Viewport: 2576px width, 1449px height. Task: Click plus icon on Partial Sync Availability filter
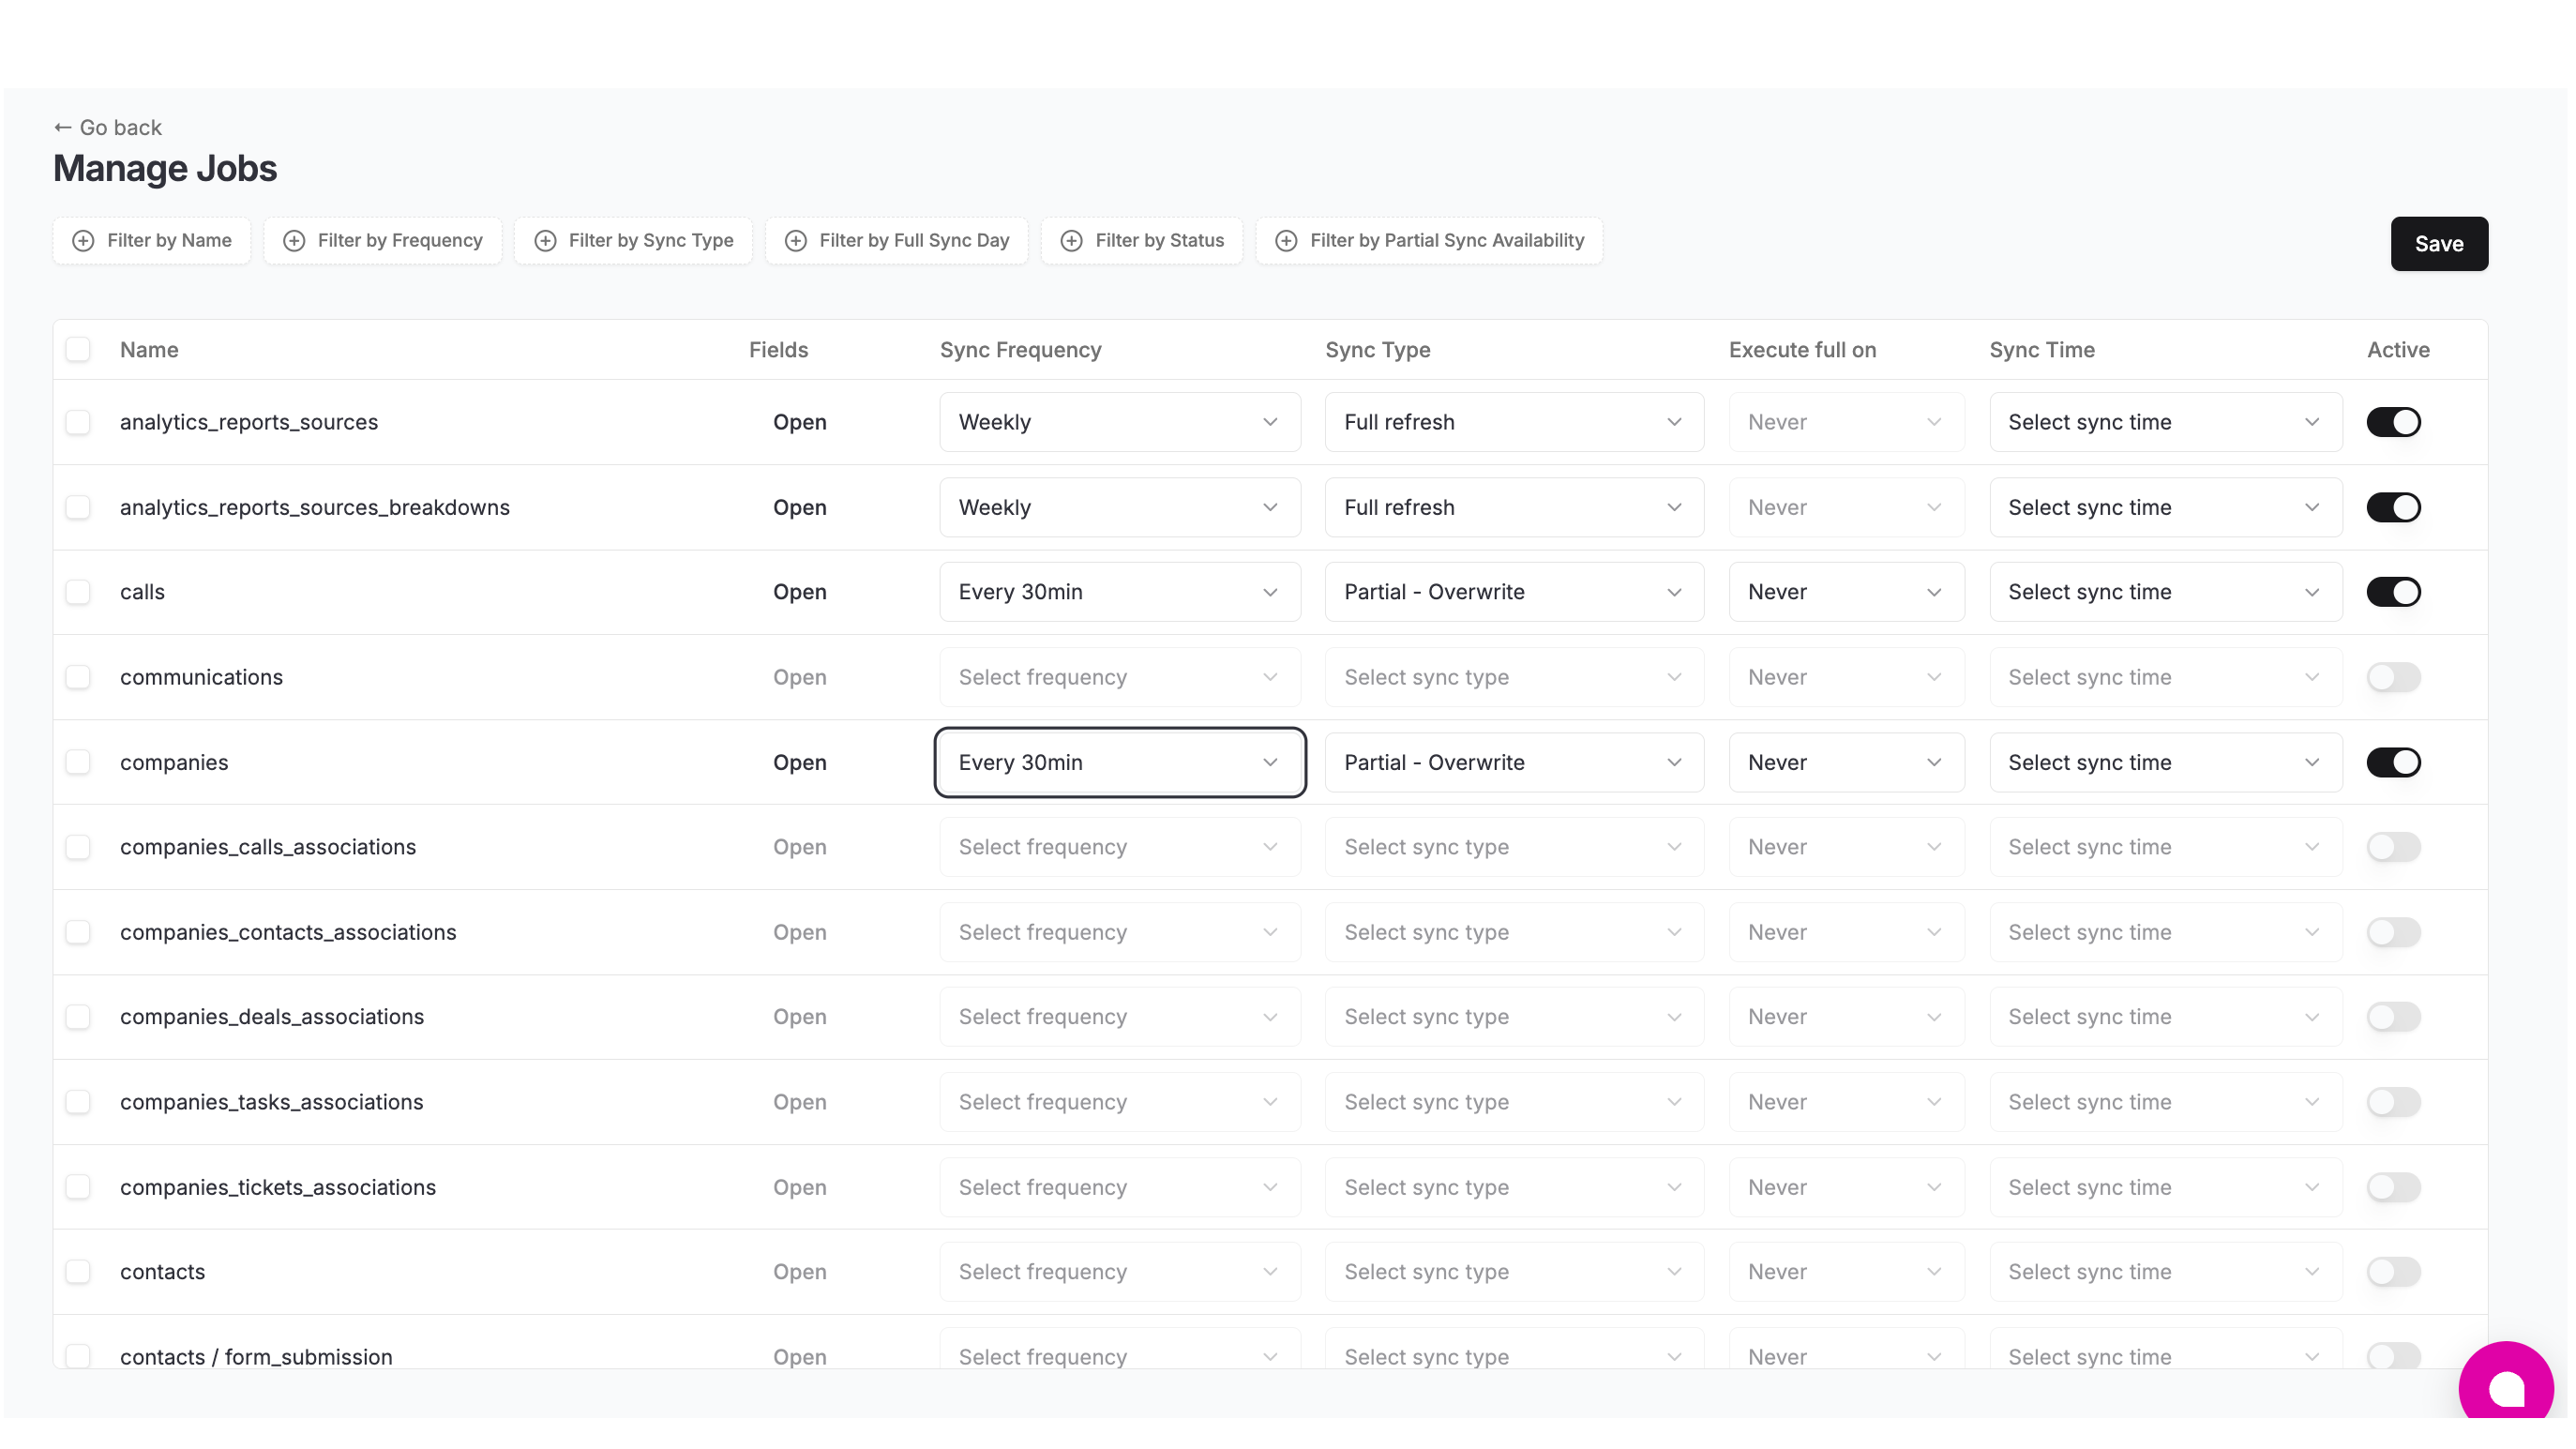click(1287, 241)
